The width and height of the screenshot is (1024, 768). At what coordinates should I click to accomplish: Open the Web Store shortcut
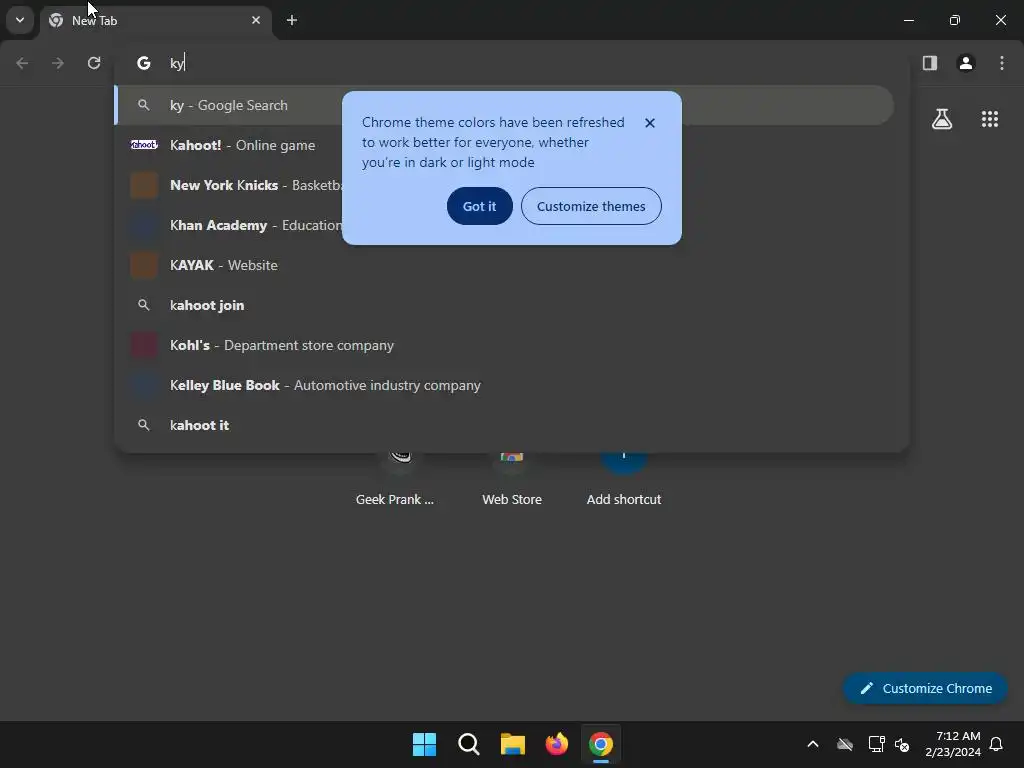pyautogui.click(x=512, y=480)
